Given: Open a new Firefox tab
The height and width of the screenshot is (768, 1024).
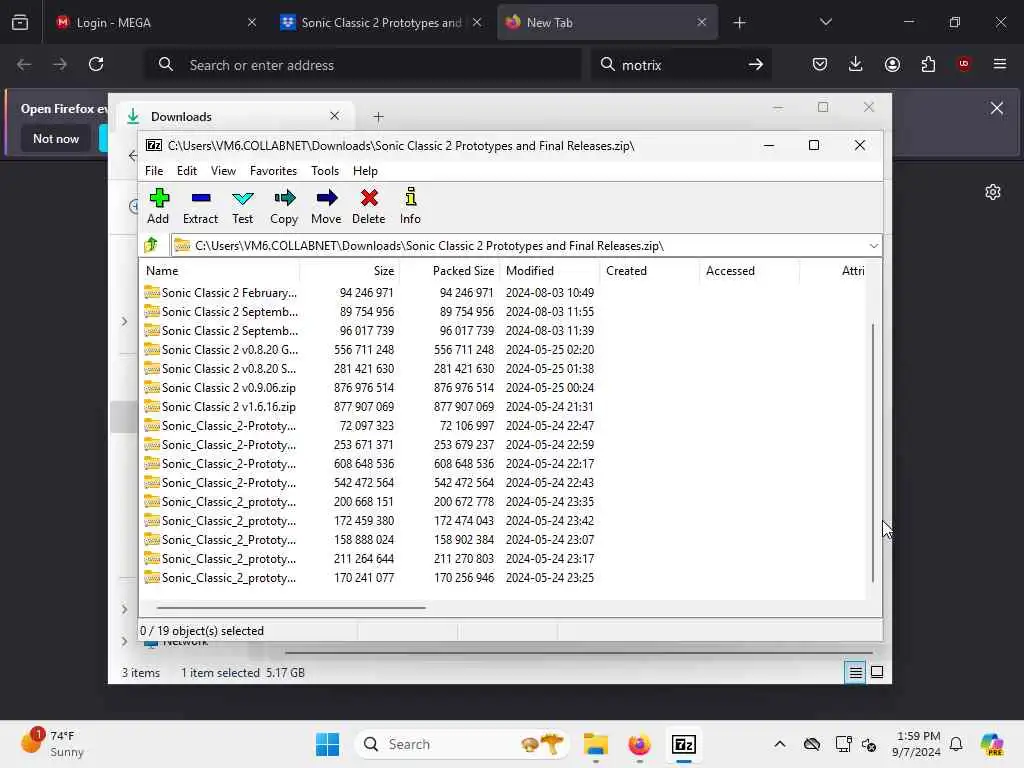Looking at the screenshot, I should 739,23.
